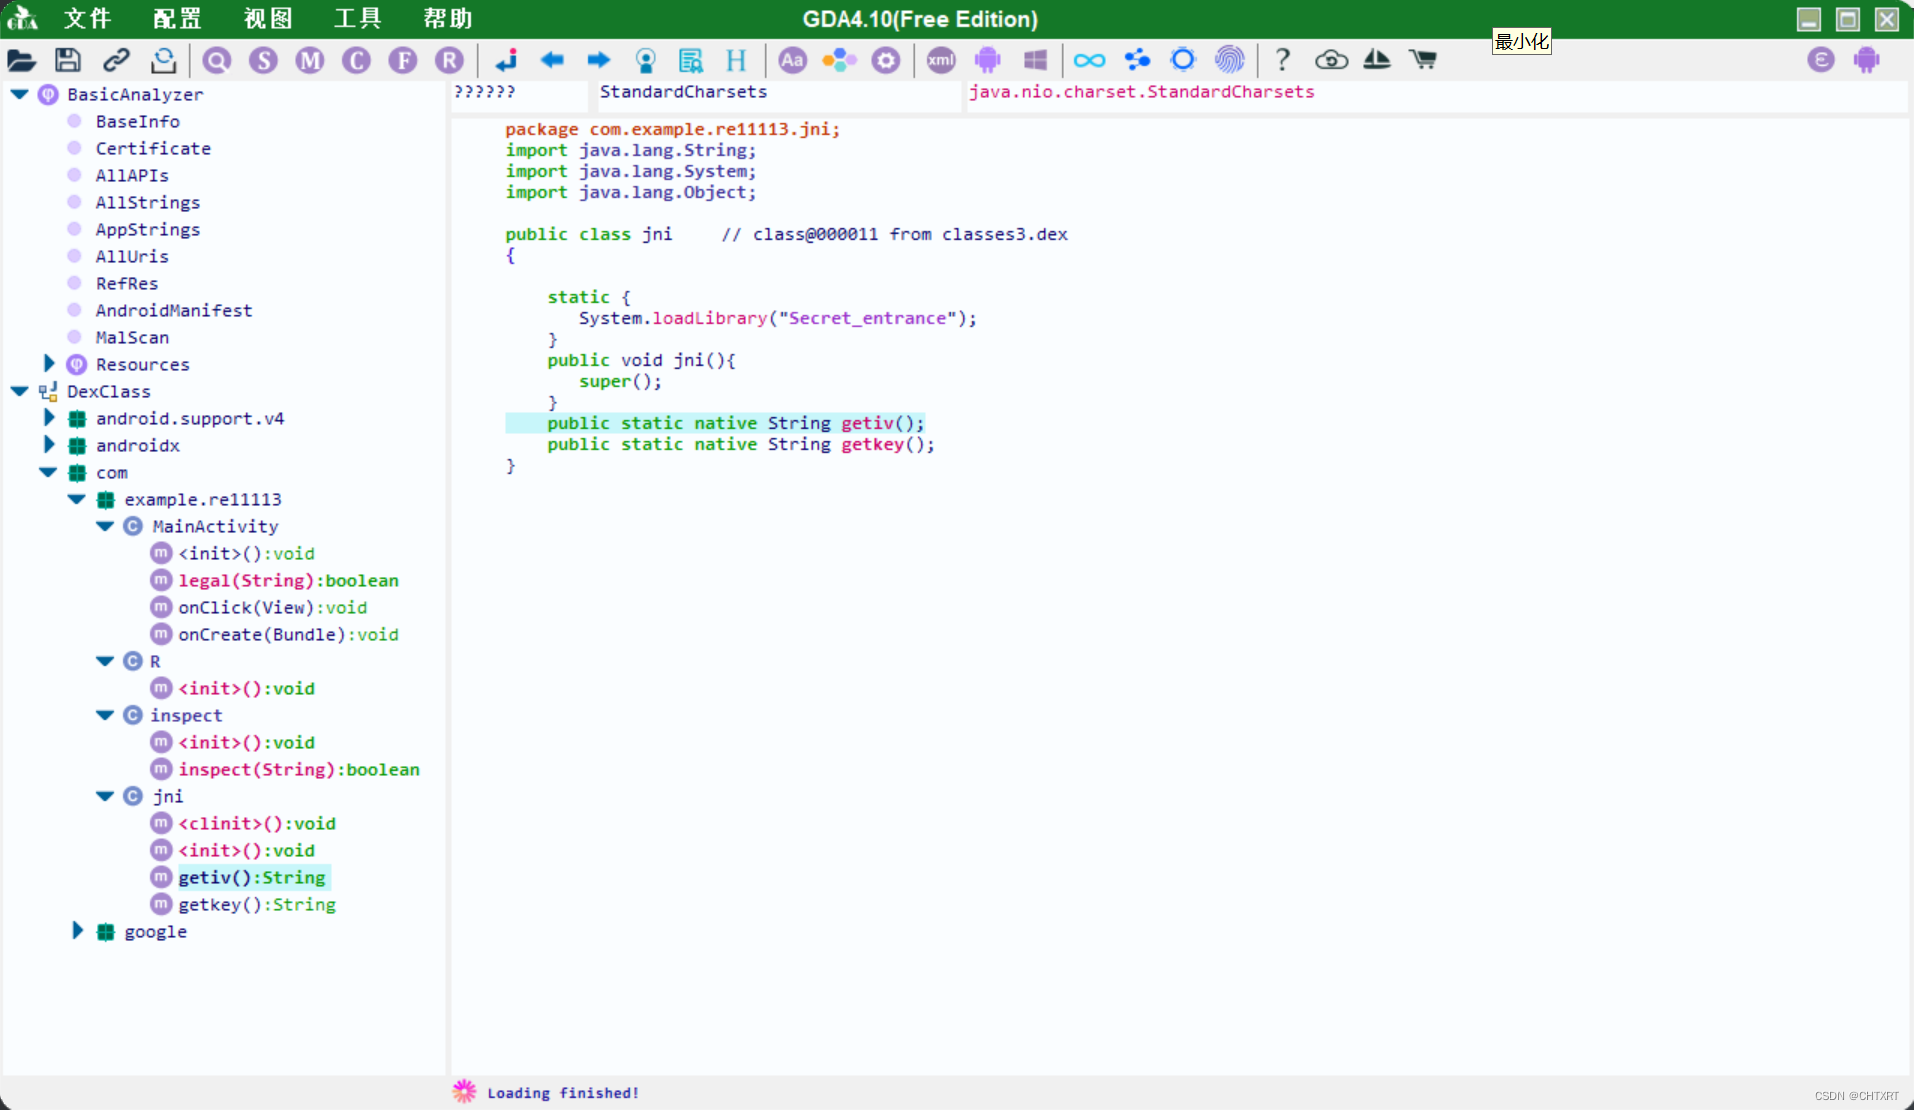Click the sailboat toolbar icon
The width and height of the screenshot is (1914, 1110).
click(x=1377, y=60)
